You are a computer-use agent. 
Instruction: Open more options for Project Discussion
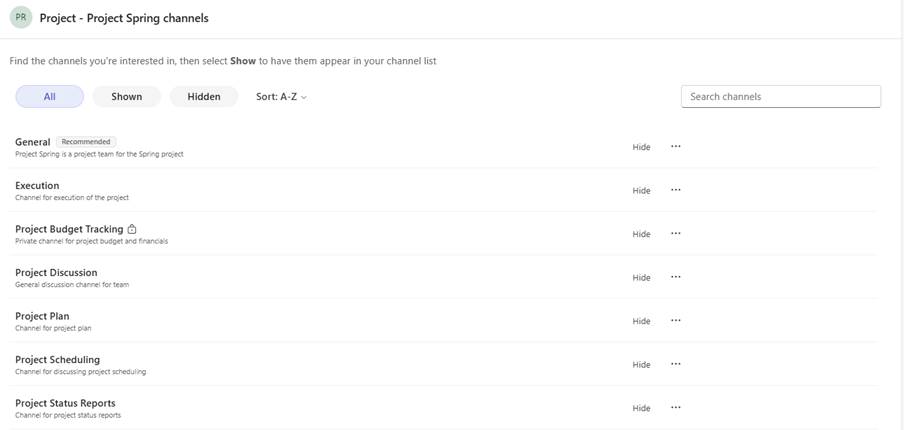pos(676,277)
